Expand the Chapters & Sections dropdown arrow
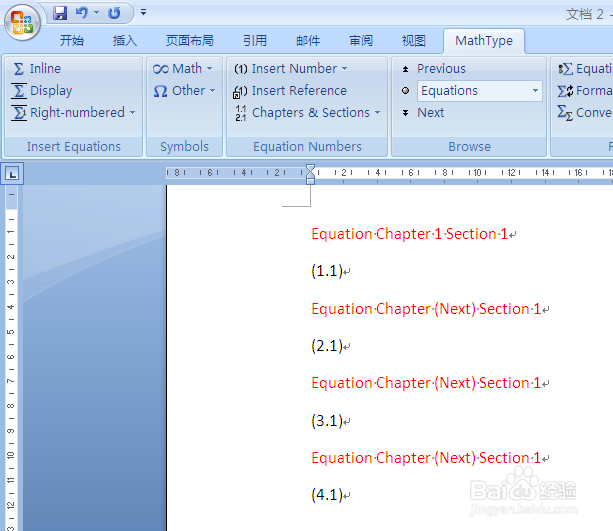This screenshot has height=531, width=613. (x=377, y=113)
